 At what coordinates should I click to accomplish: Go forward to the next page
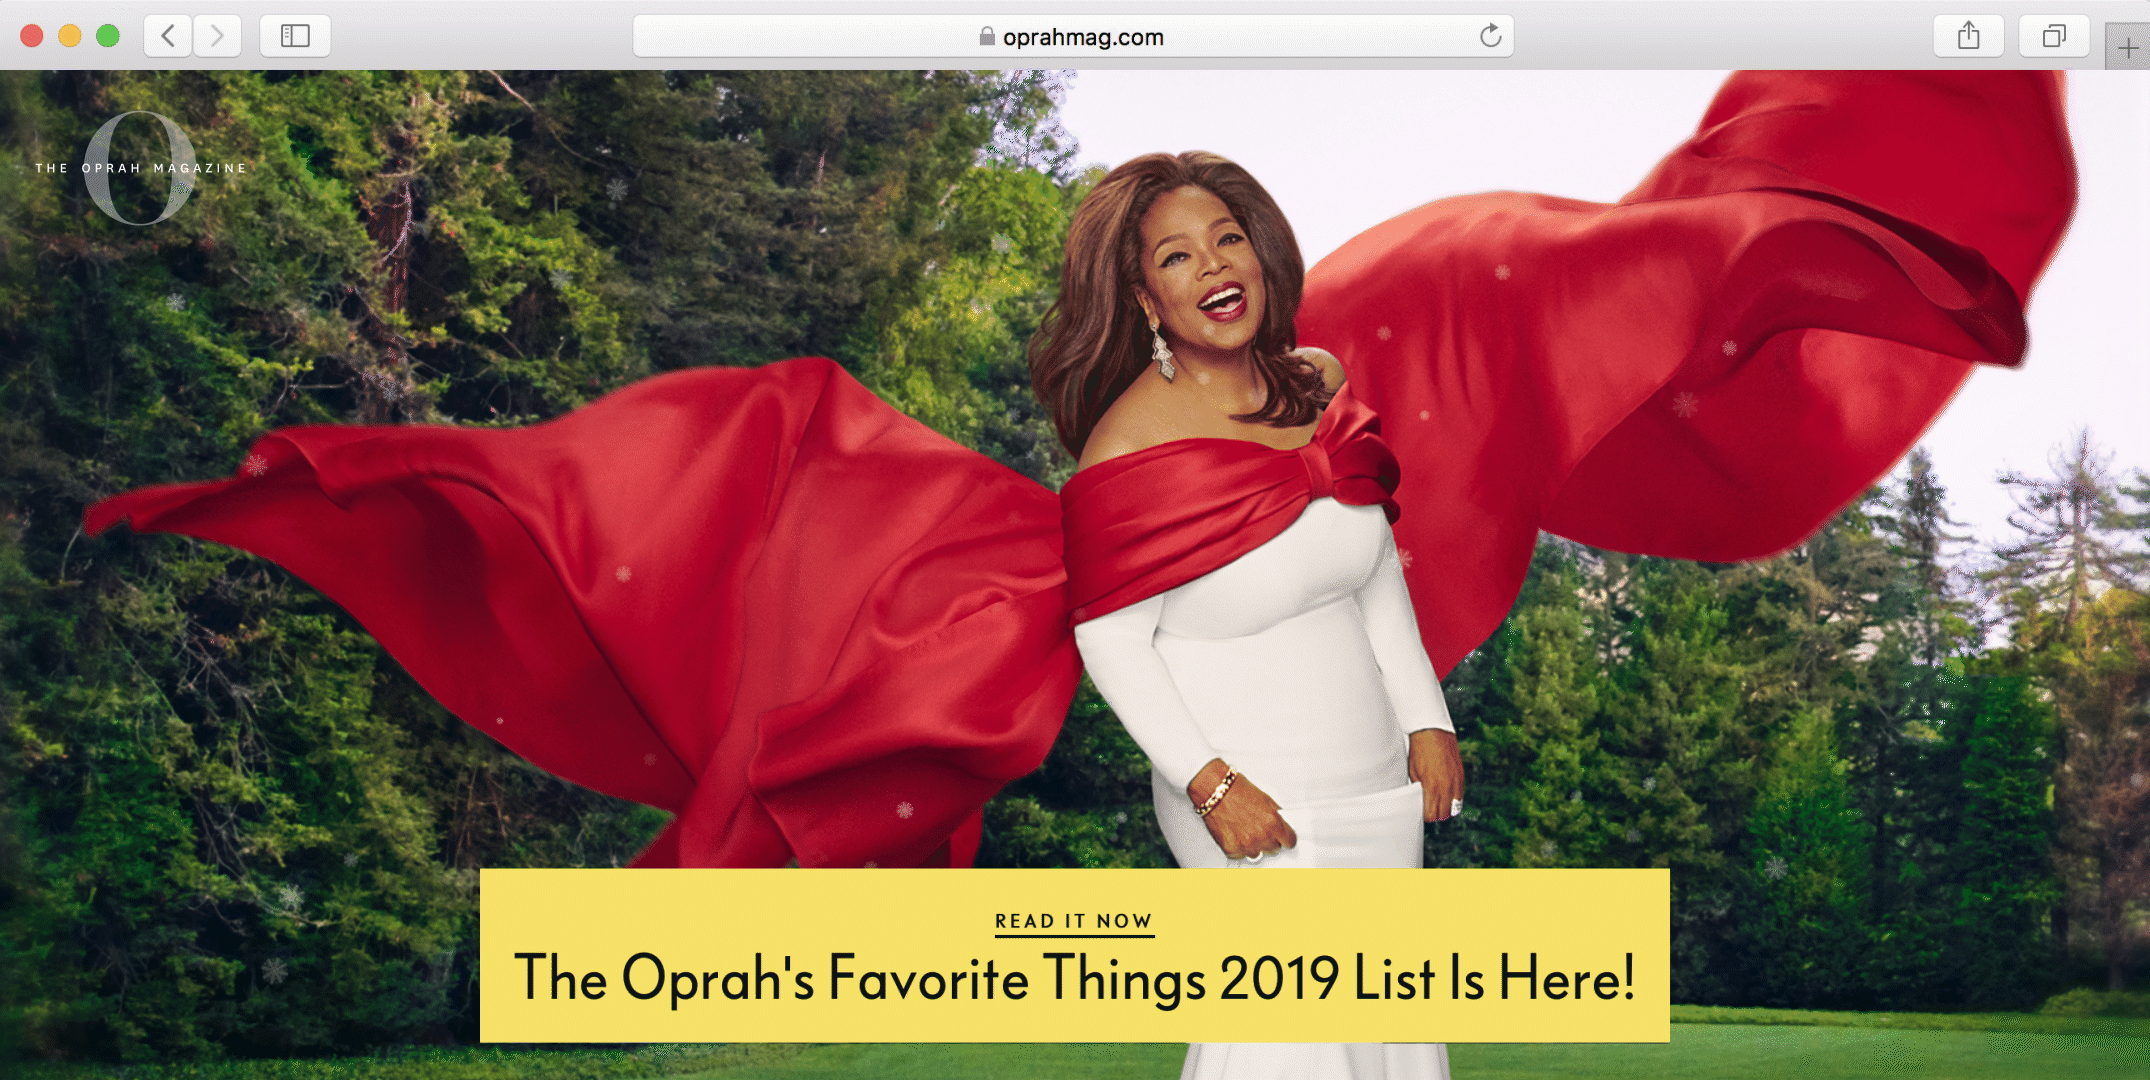click(217, 36)
